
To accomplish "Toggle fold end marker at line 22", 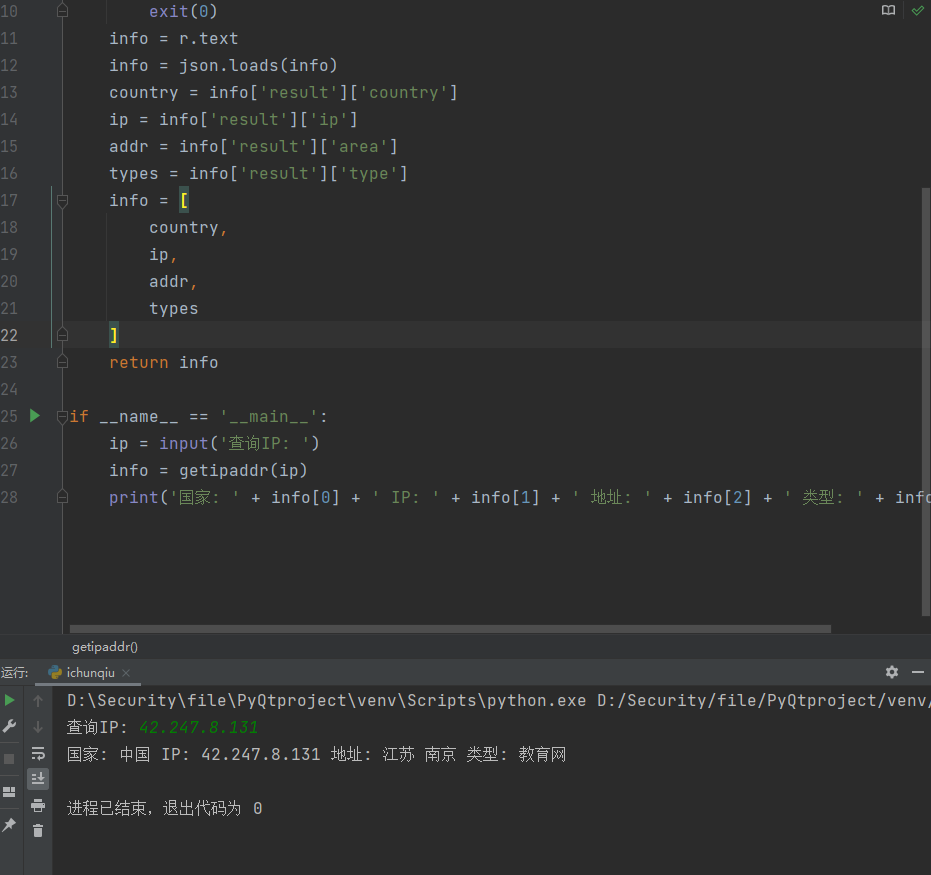I will [x=62, y=335].
